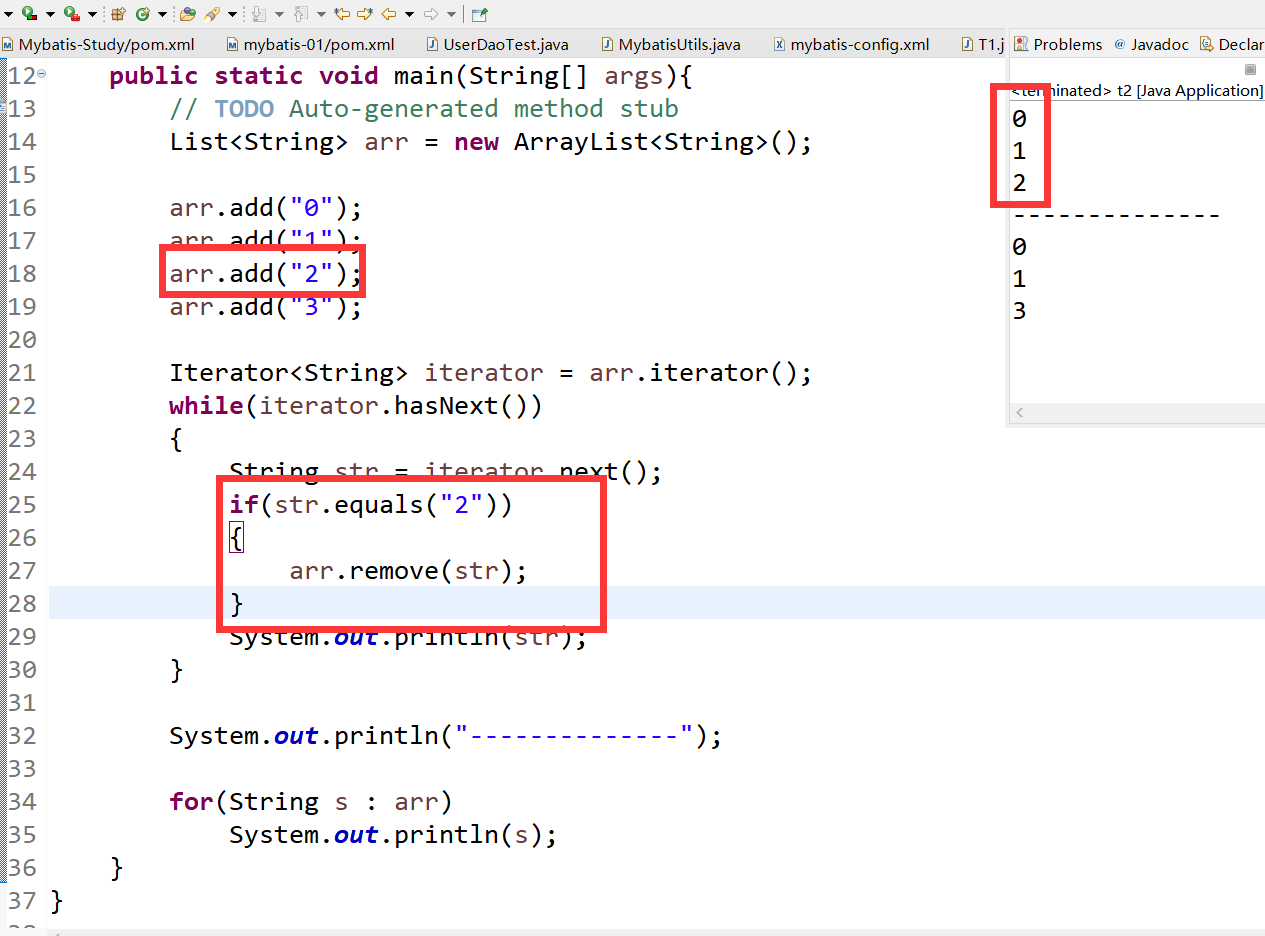Click the while(iterator.hasNext()) line
The image size is (1265, 936).
[356, 406]
